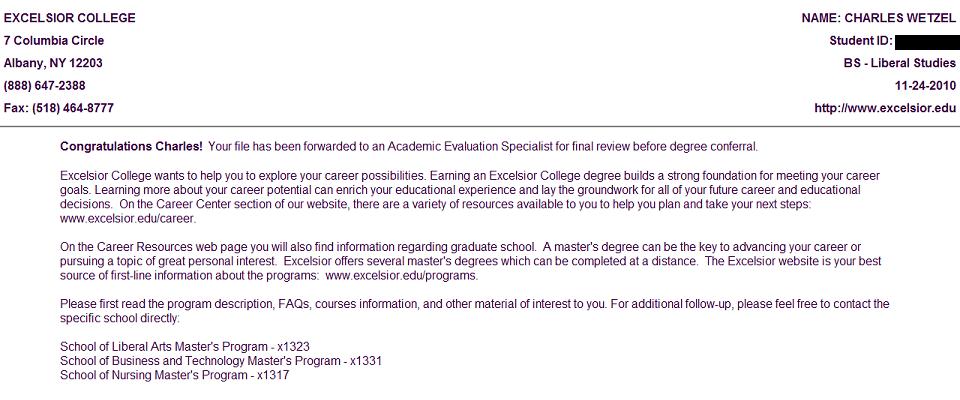Click the Fax: (518) 464-8777 line

tap(59, 108)
